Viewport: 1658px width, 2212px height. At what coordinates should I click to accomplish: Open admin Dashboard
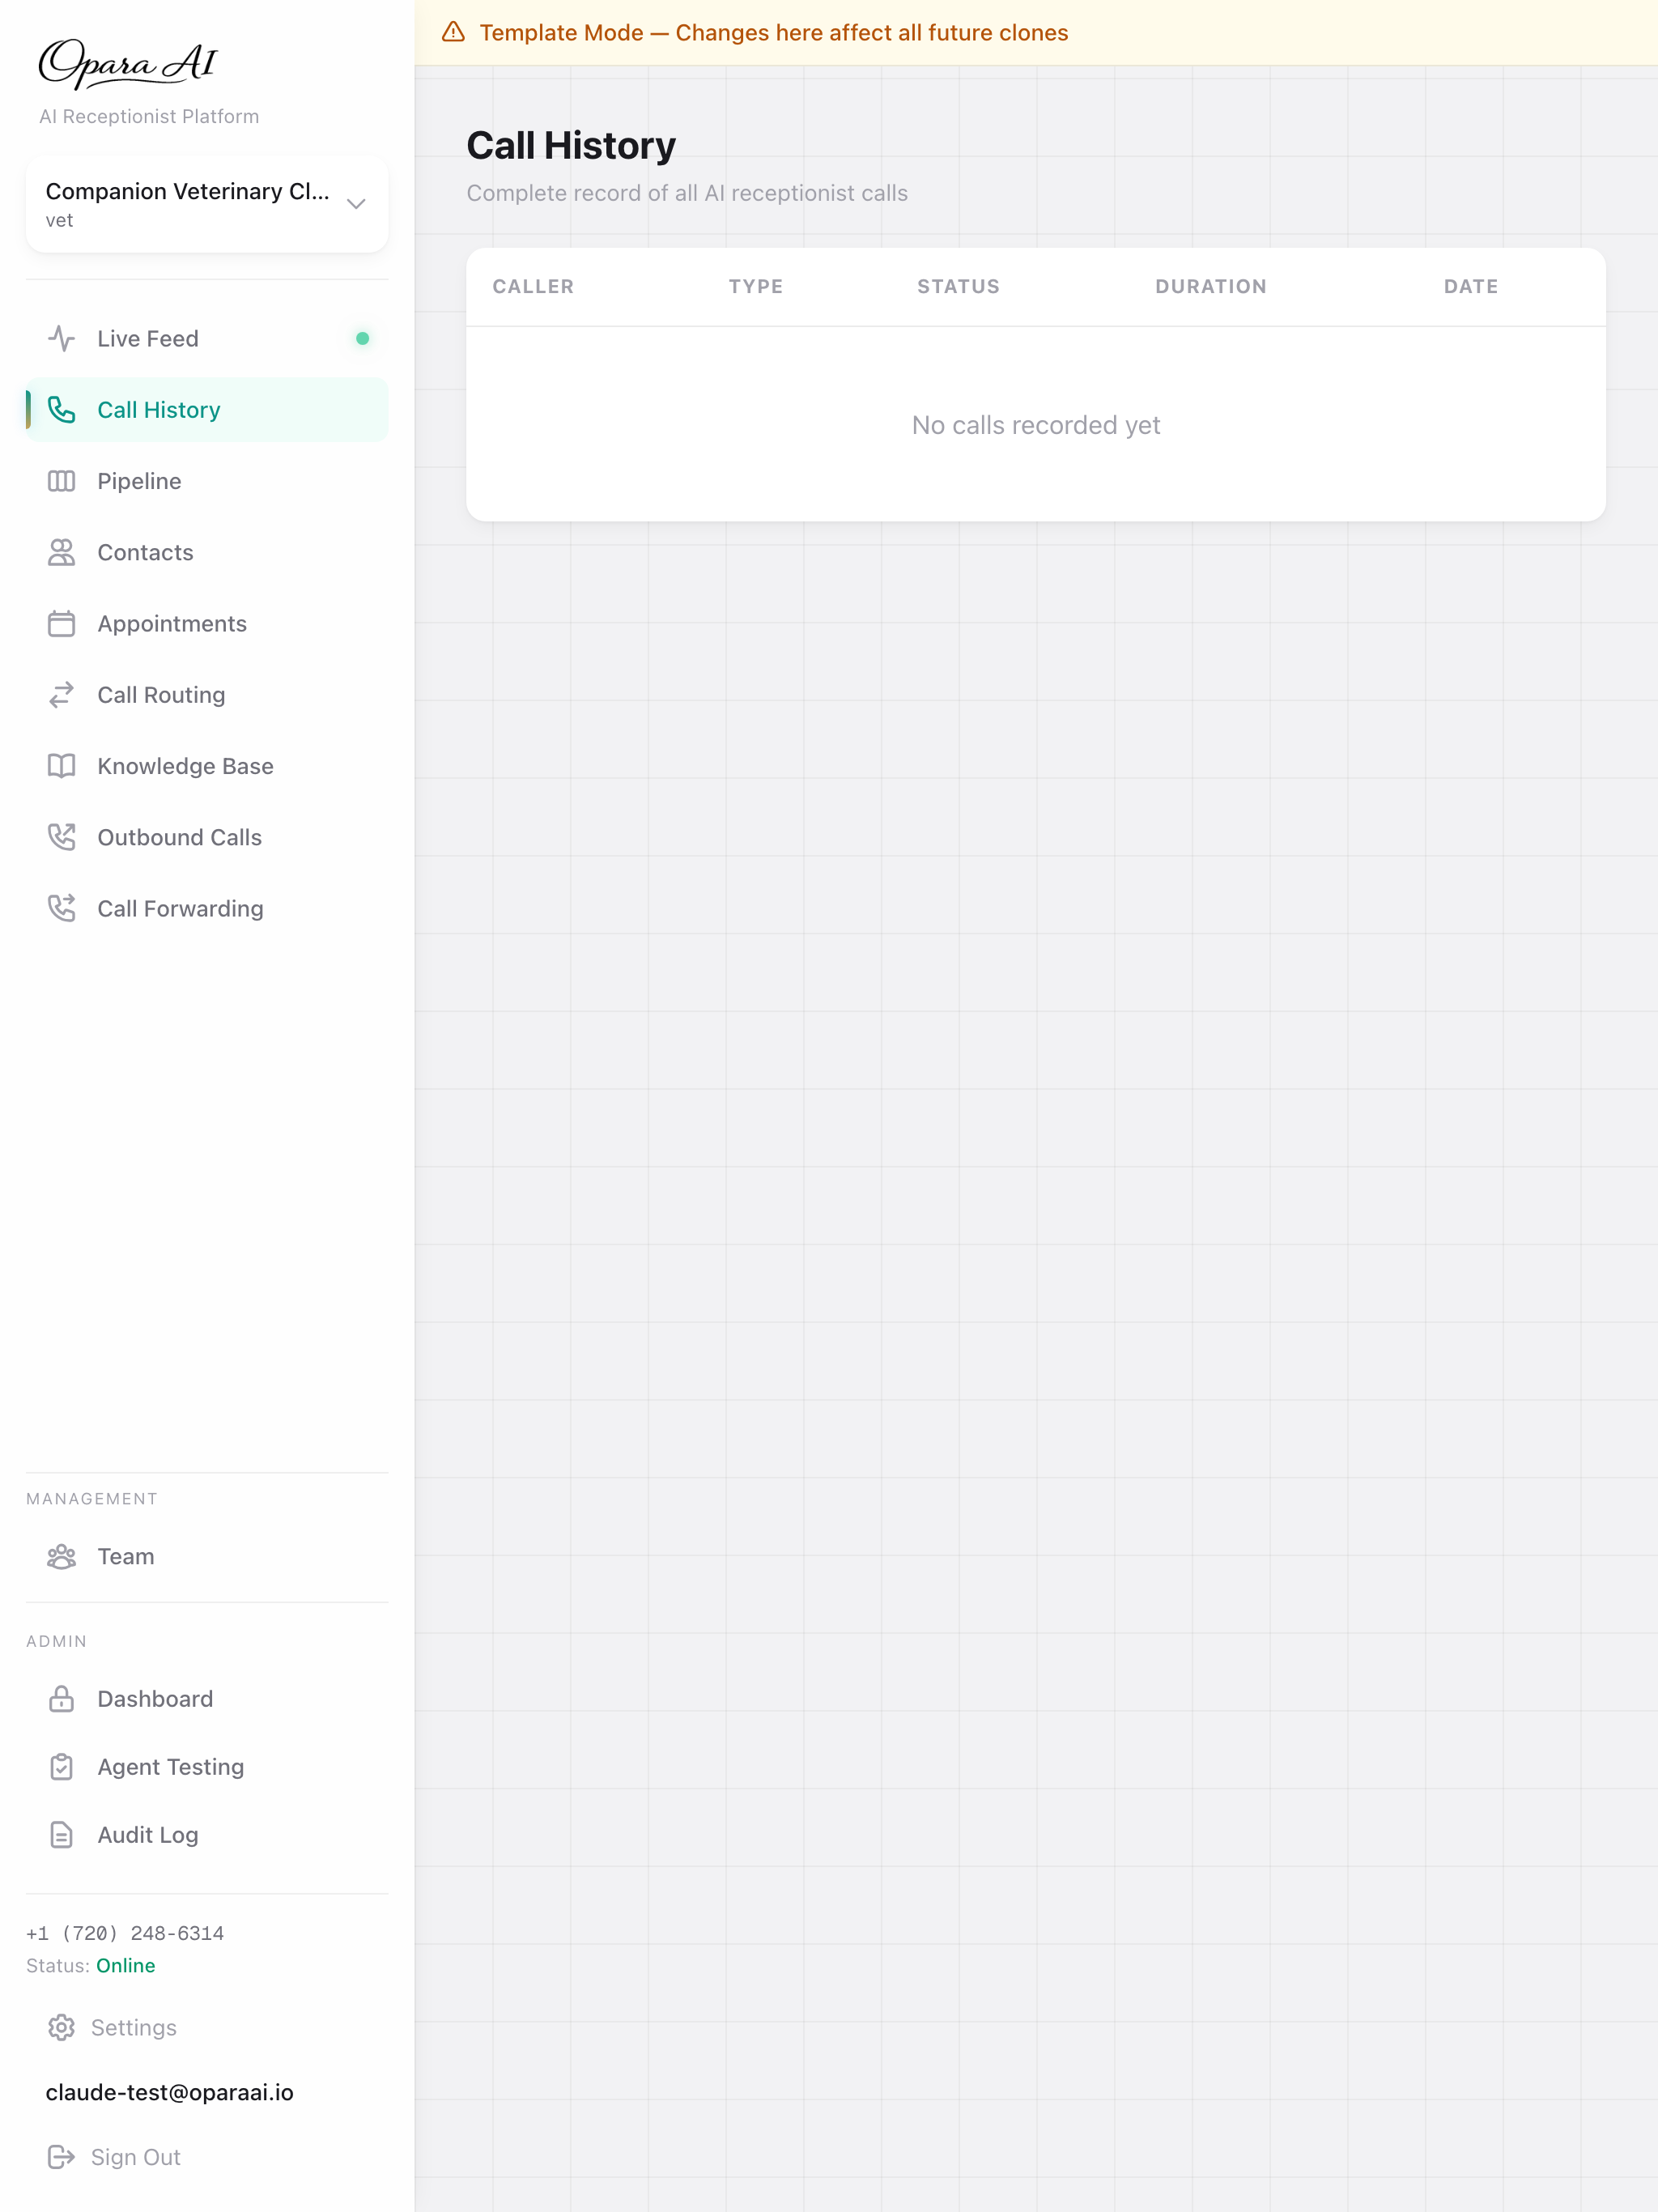[x=207, y=1699]
